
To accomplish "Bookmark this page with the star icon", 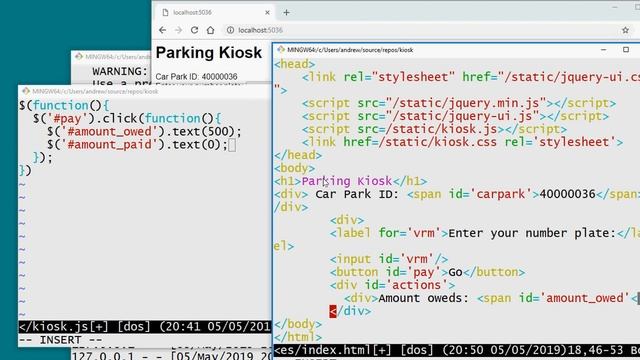I will (x=625, y=30).
